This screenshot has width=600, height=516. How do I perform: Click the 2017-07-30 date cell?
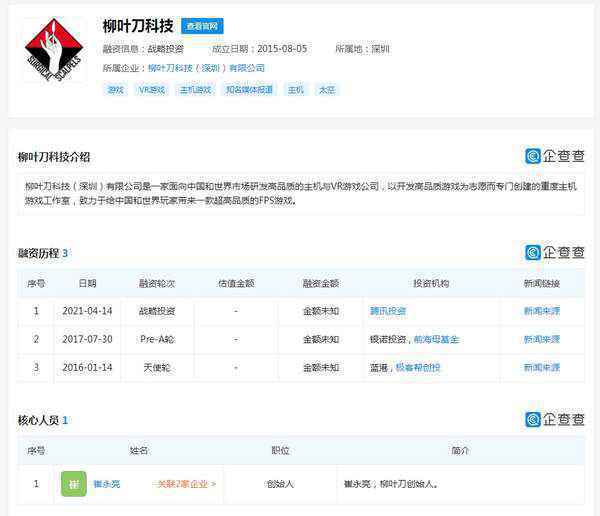(x=87, y=340)
